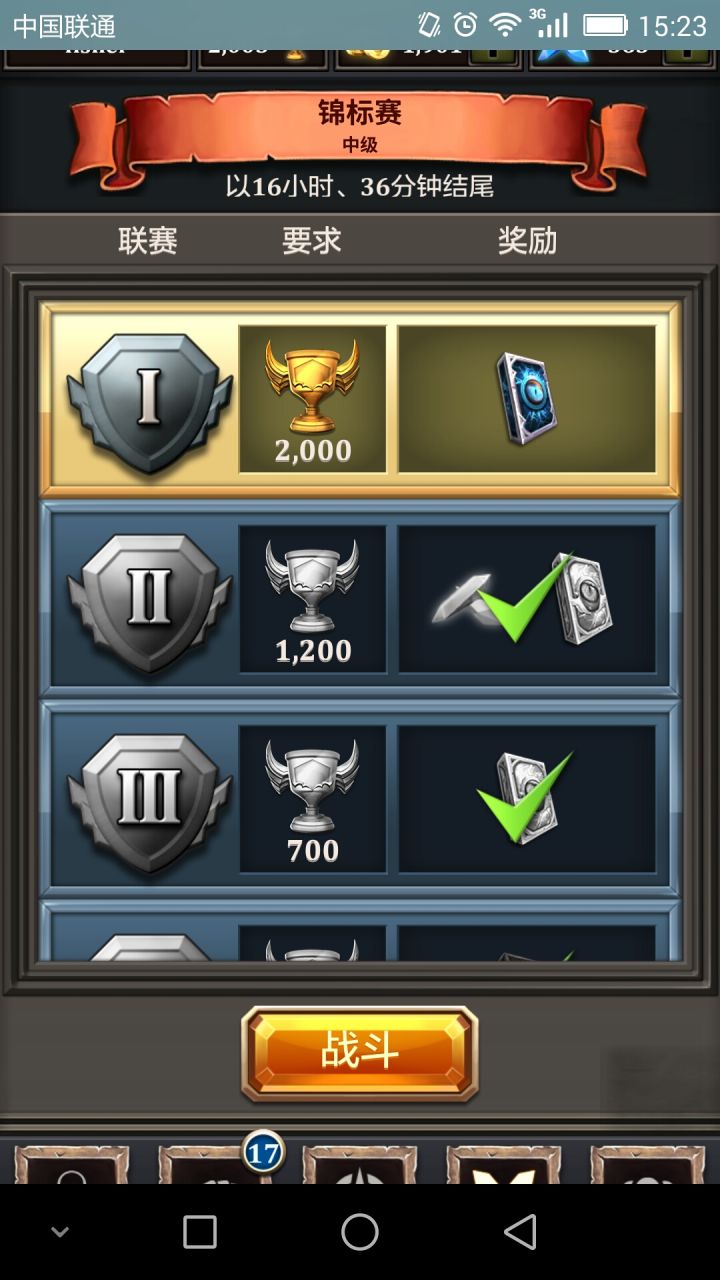Select the gold trophy 2,000 requirement
This screenshot has height=1280, width=720.
point(313,399)
